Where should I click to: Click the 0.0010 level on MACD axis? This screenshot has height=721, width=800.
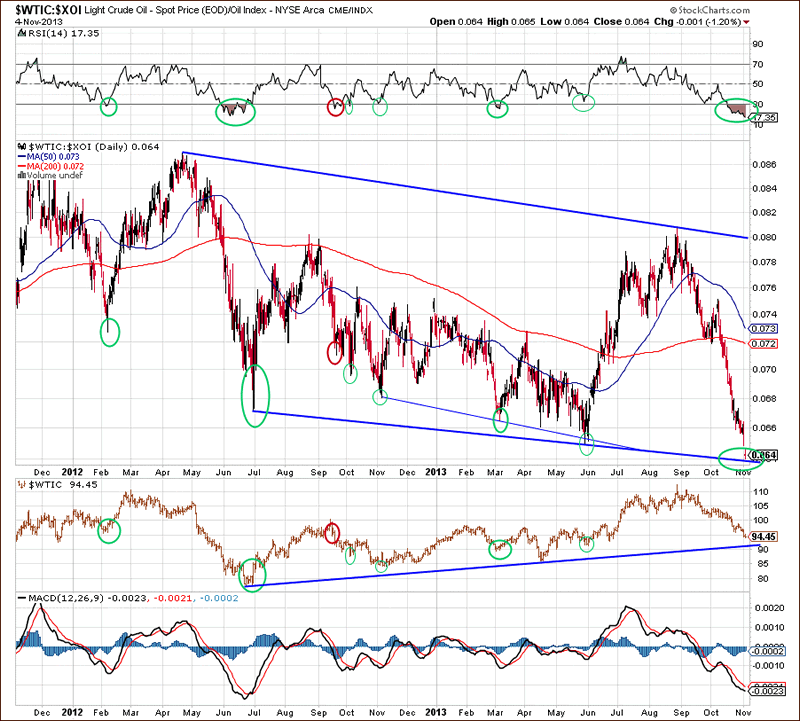click(767, 628)
